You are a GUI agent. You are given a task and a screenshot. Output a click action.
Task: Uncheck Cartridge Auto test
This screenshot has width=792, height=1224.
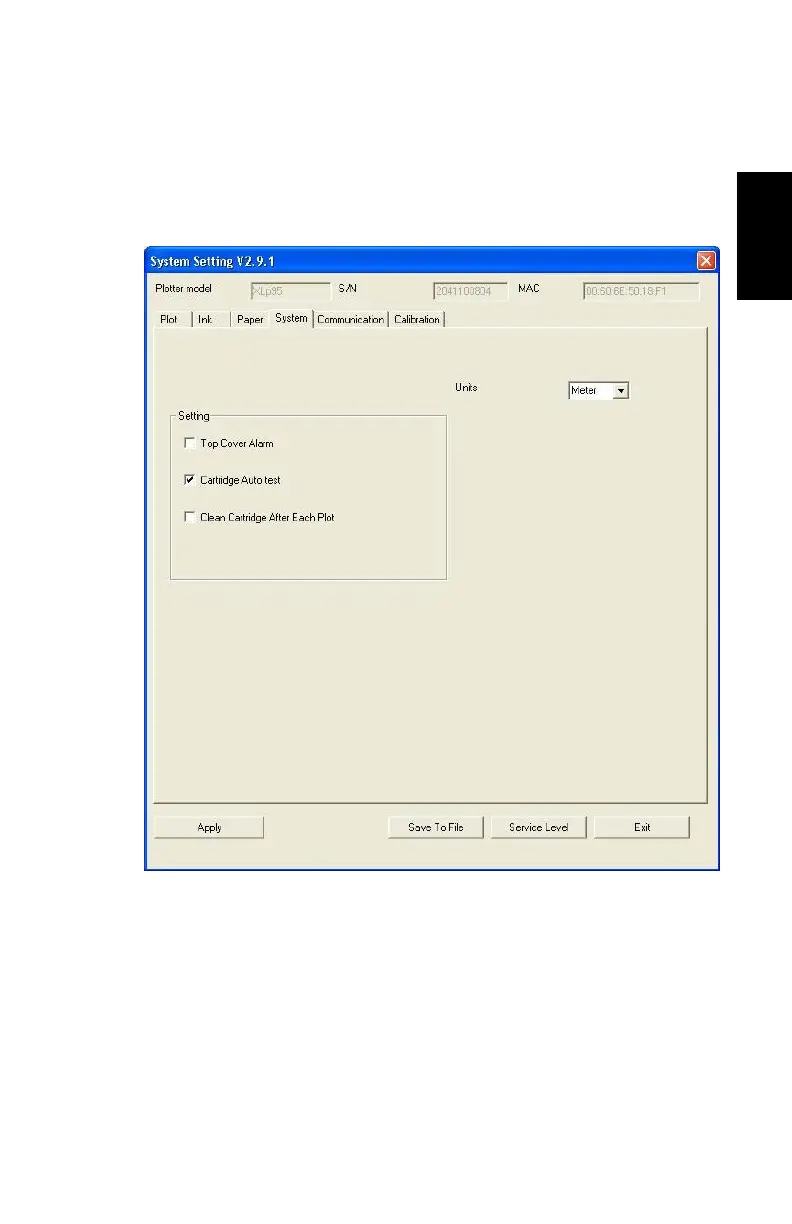click(190, 480)
